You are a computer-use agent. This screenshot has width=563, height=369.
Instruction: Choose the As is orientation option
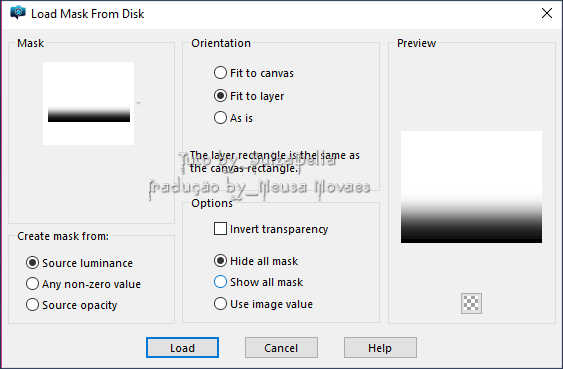pyautogui.click(x=233, y=118)
